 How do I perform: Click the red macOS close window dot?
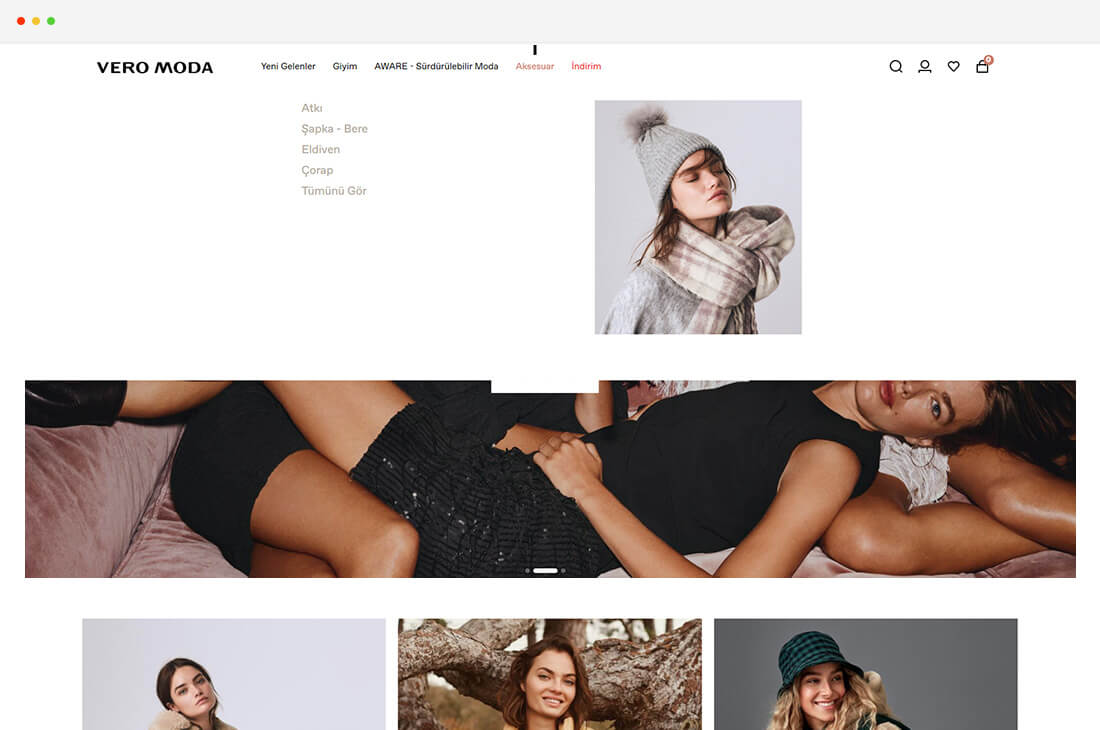click(21, 21)
